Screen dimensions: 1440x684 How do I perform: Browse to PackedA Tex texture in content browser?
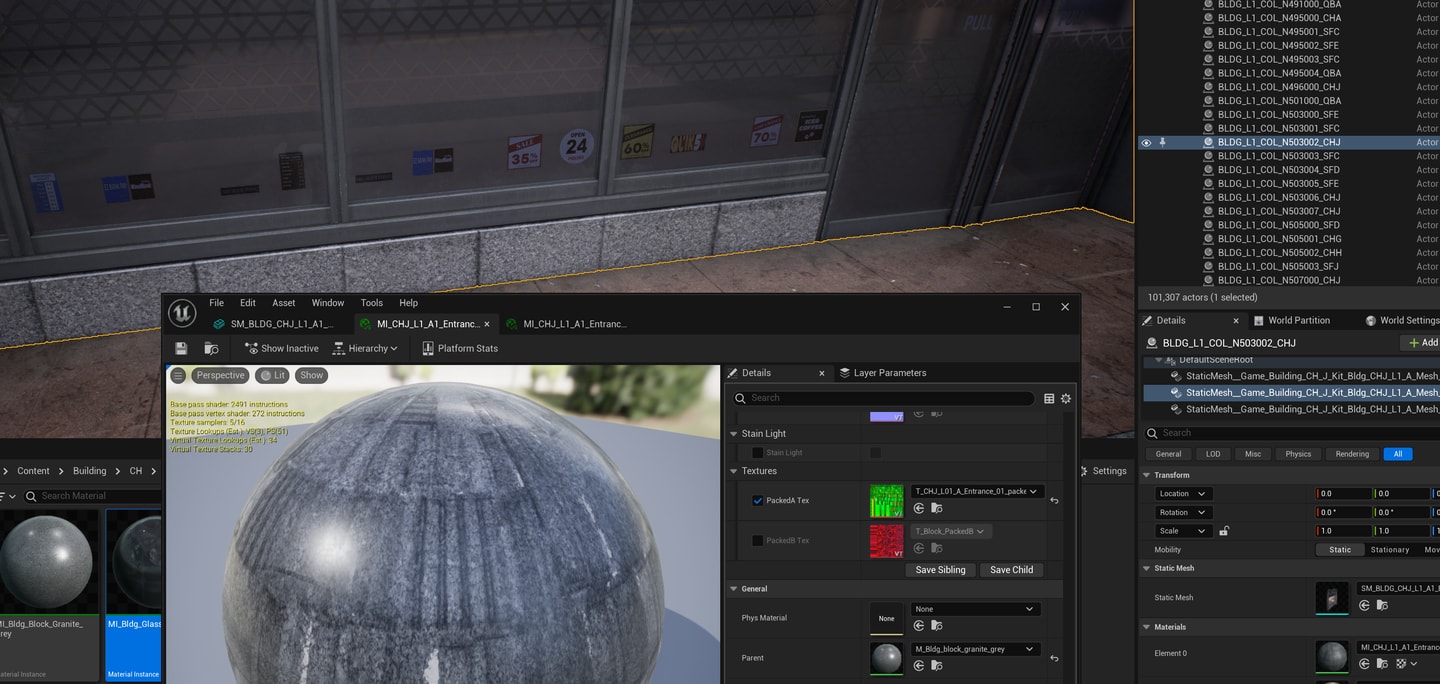[x=937, y=508]
